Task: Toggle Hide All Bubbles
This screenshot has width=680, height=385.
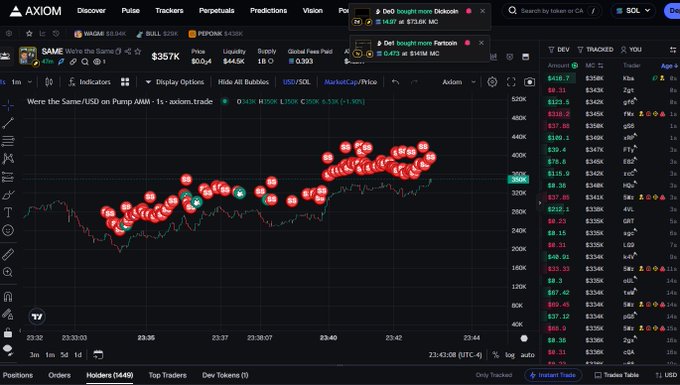Action: (x=243, y=82)
